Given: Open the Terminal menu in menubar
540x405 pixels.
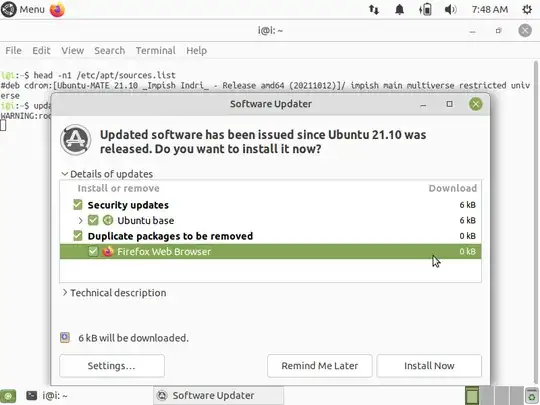Looking at the screenshot, I should (x=156, y=51).
